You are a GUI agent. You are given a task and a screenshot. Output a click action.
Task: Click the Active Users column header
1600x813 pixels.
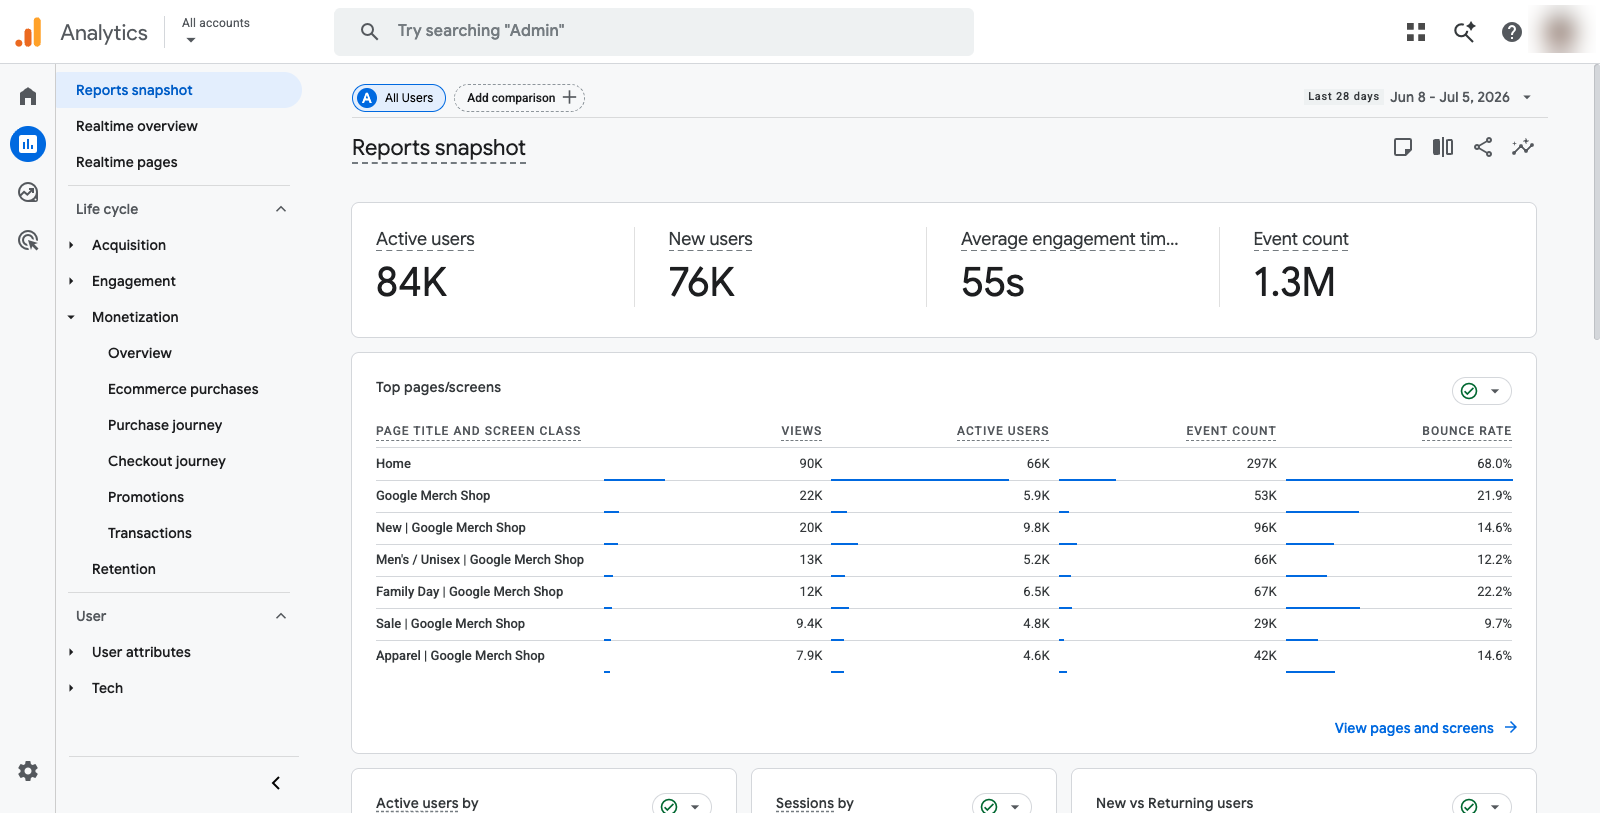tap(1003, 431)
